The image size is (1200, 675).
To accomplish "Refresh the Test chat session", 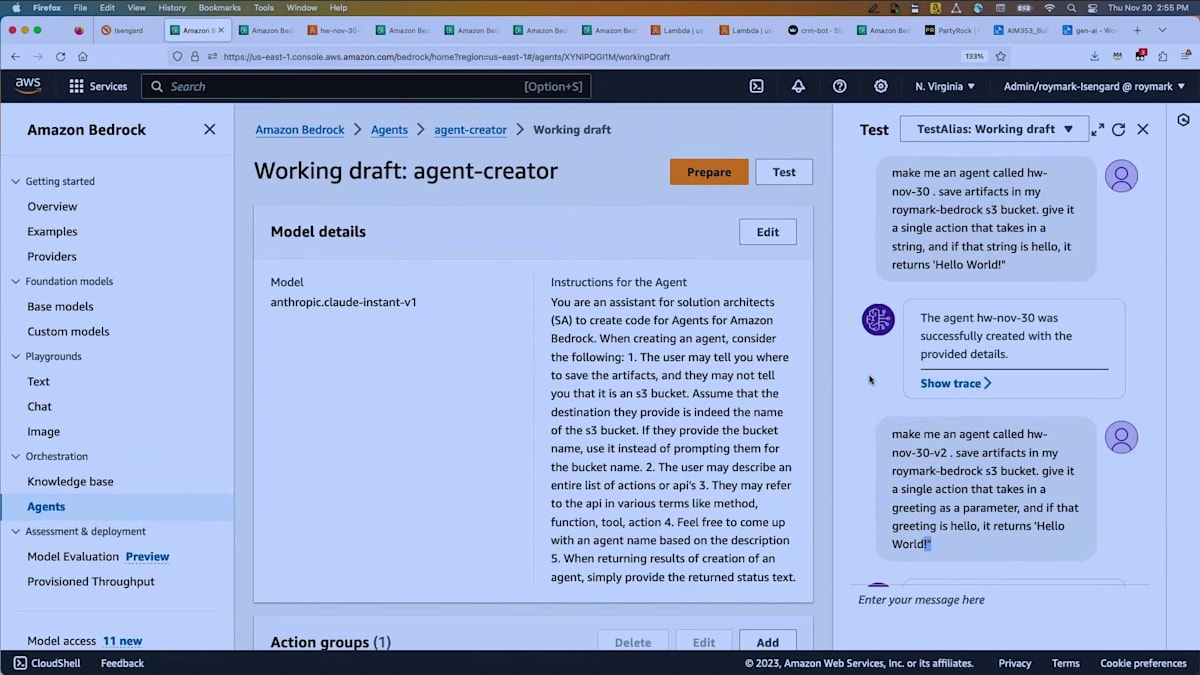I will pos(1119,129).
